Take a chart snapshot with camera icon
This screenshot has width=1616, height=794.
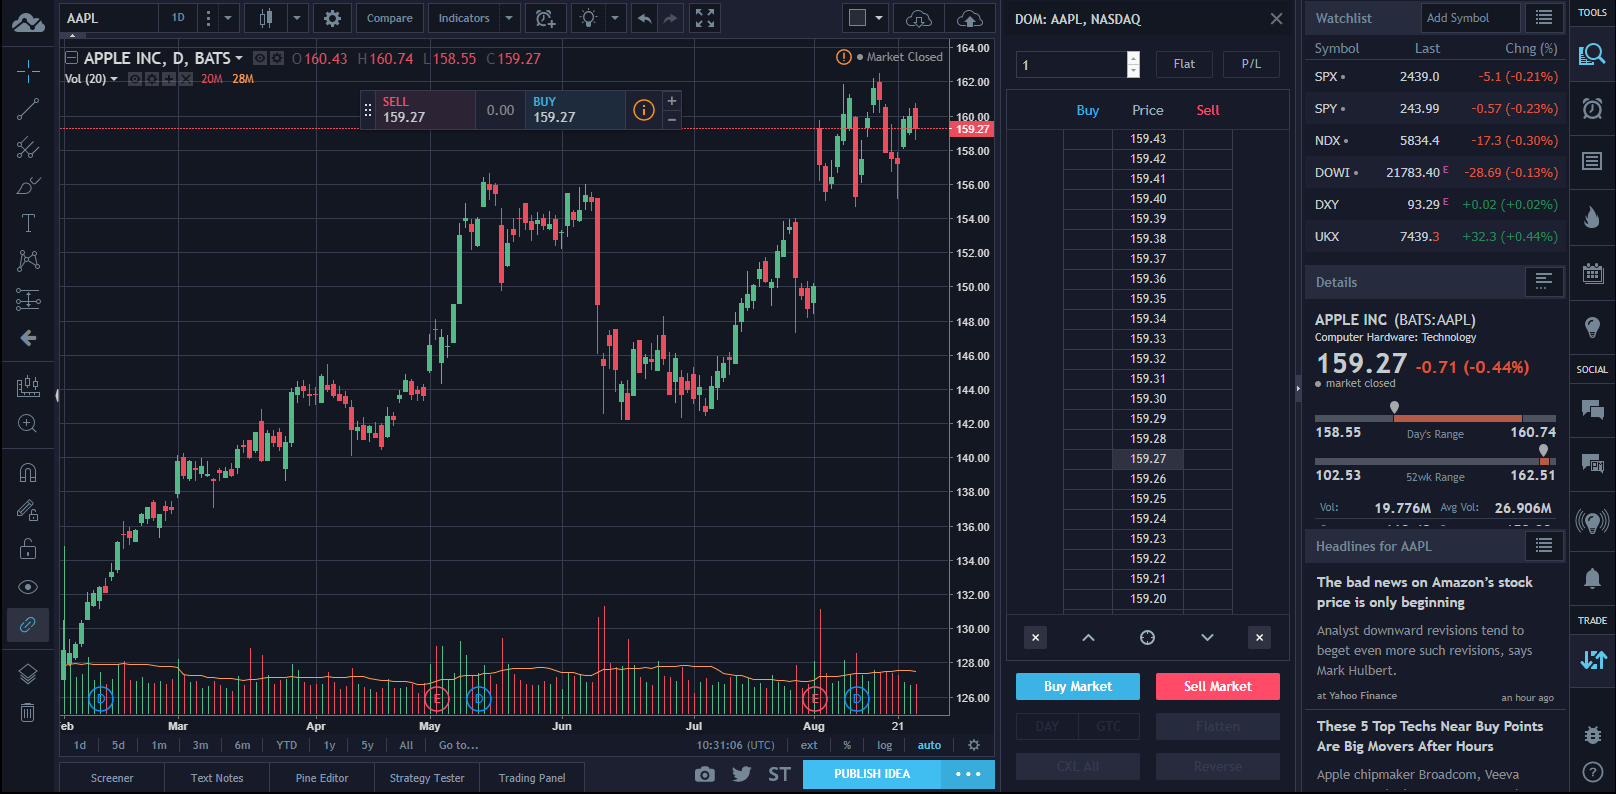[705, 774]
